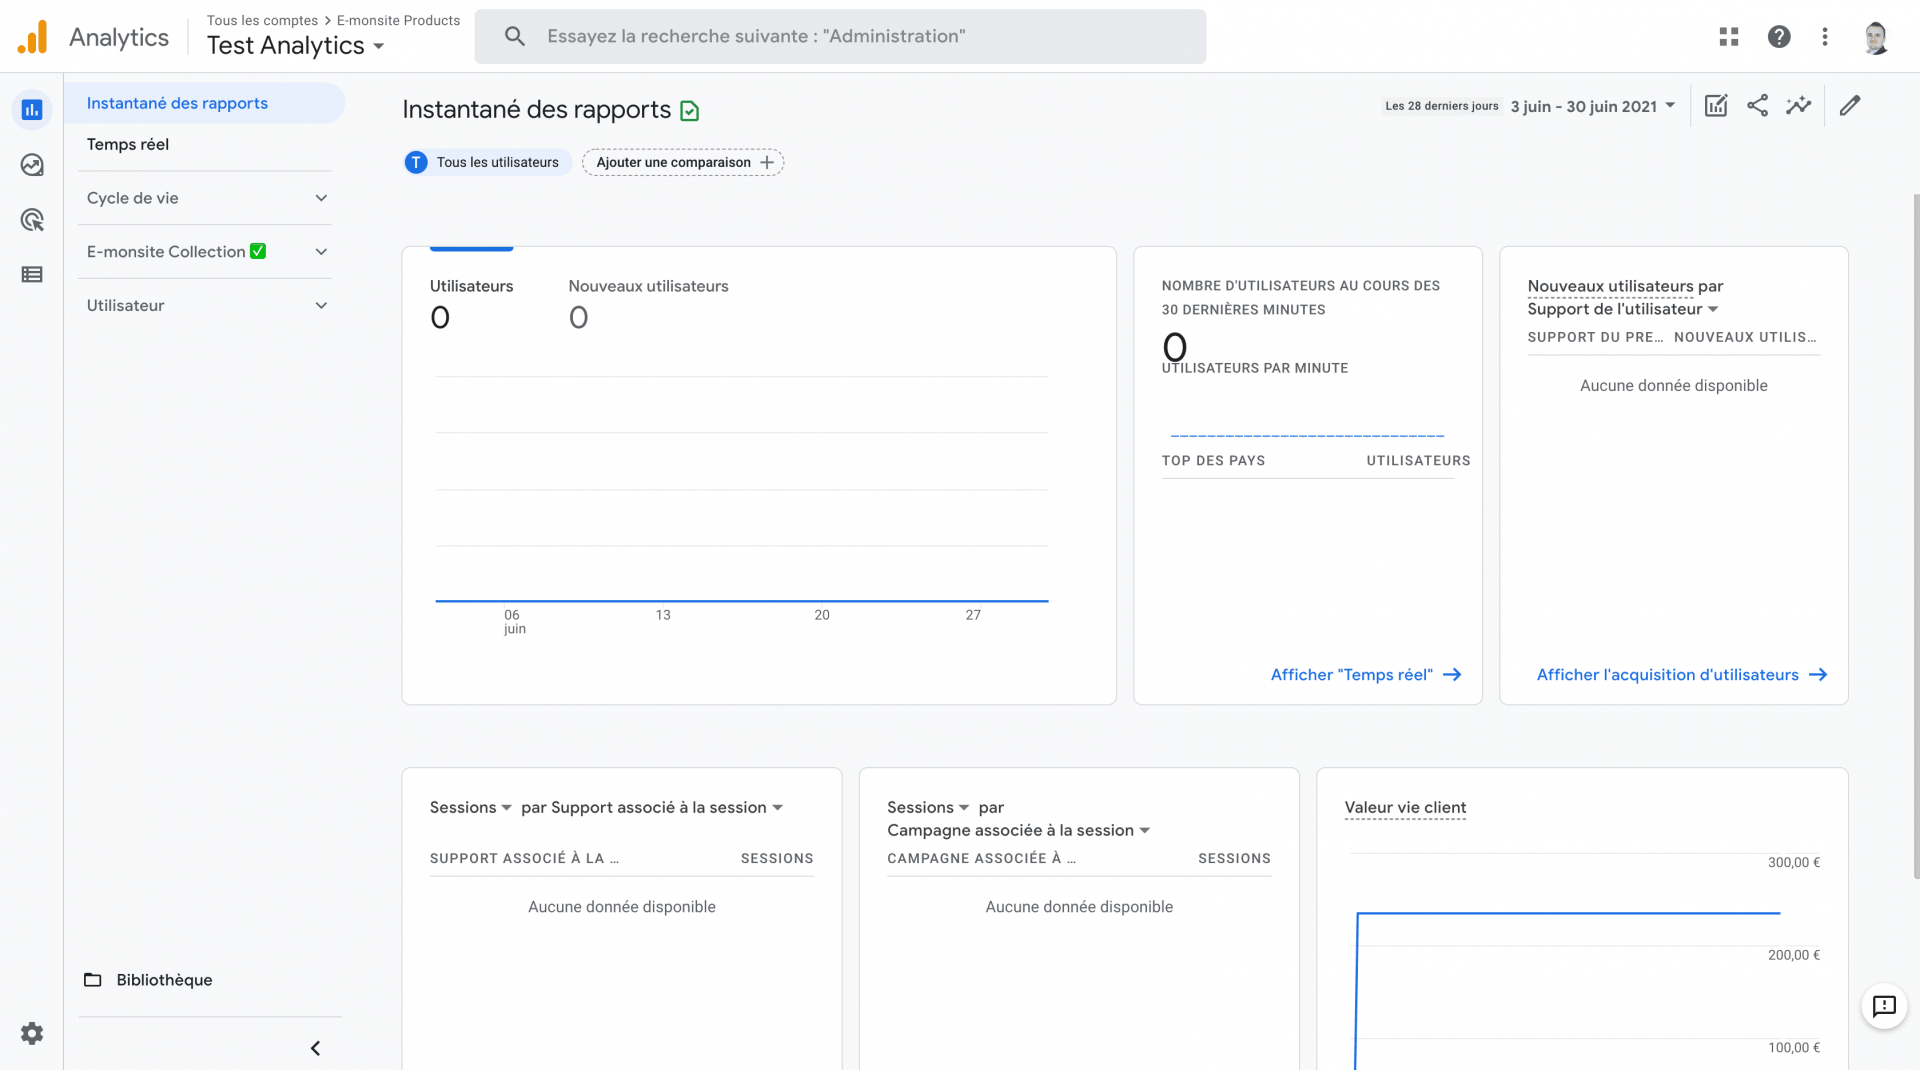
Task: Click the Valeur vie client title
Action: pos(1405,807)
